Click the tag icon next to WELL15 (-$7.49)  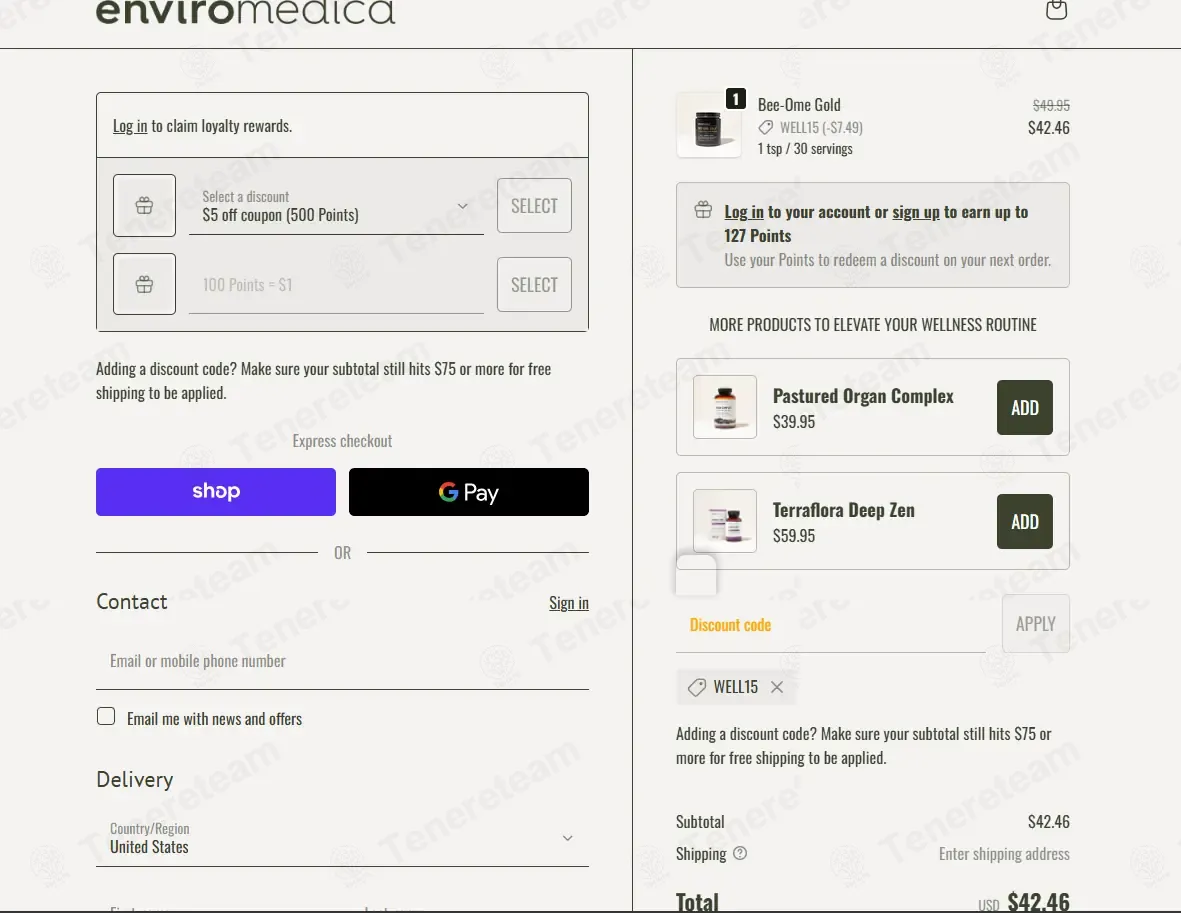click(765, 127)
